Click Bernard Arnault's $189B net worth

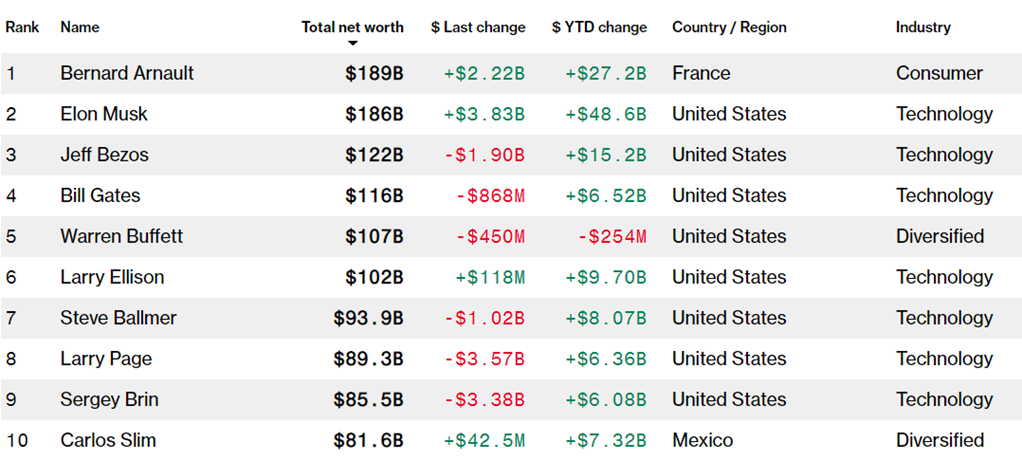click(371, 73)
